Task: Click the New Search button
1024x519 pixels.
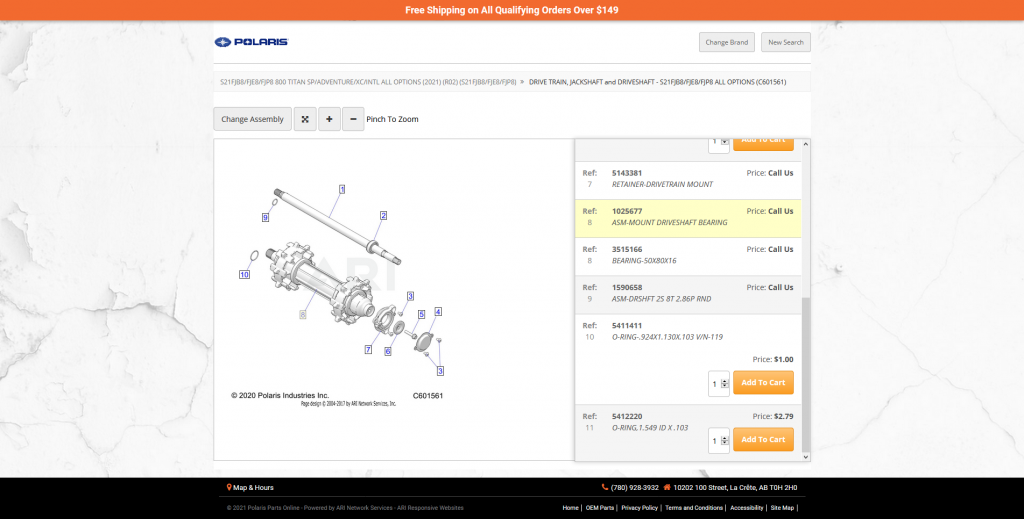Action: tap(785, 42)
